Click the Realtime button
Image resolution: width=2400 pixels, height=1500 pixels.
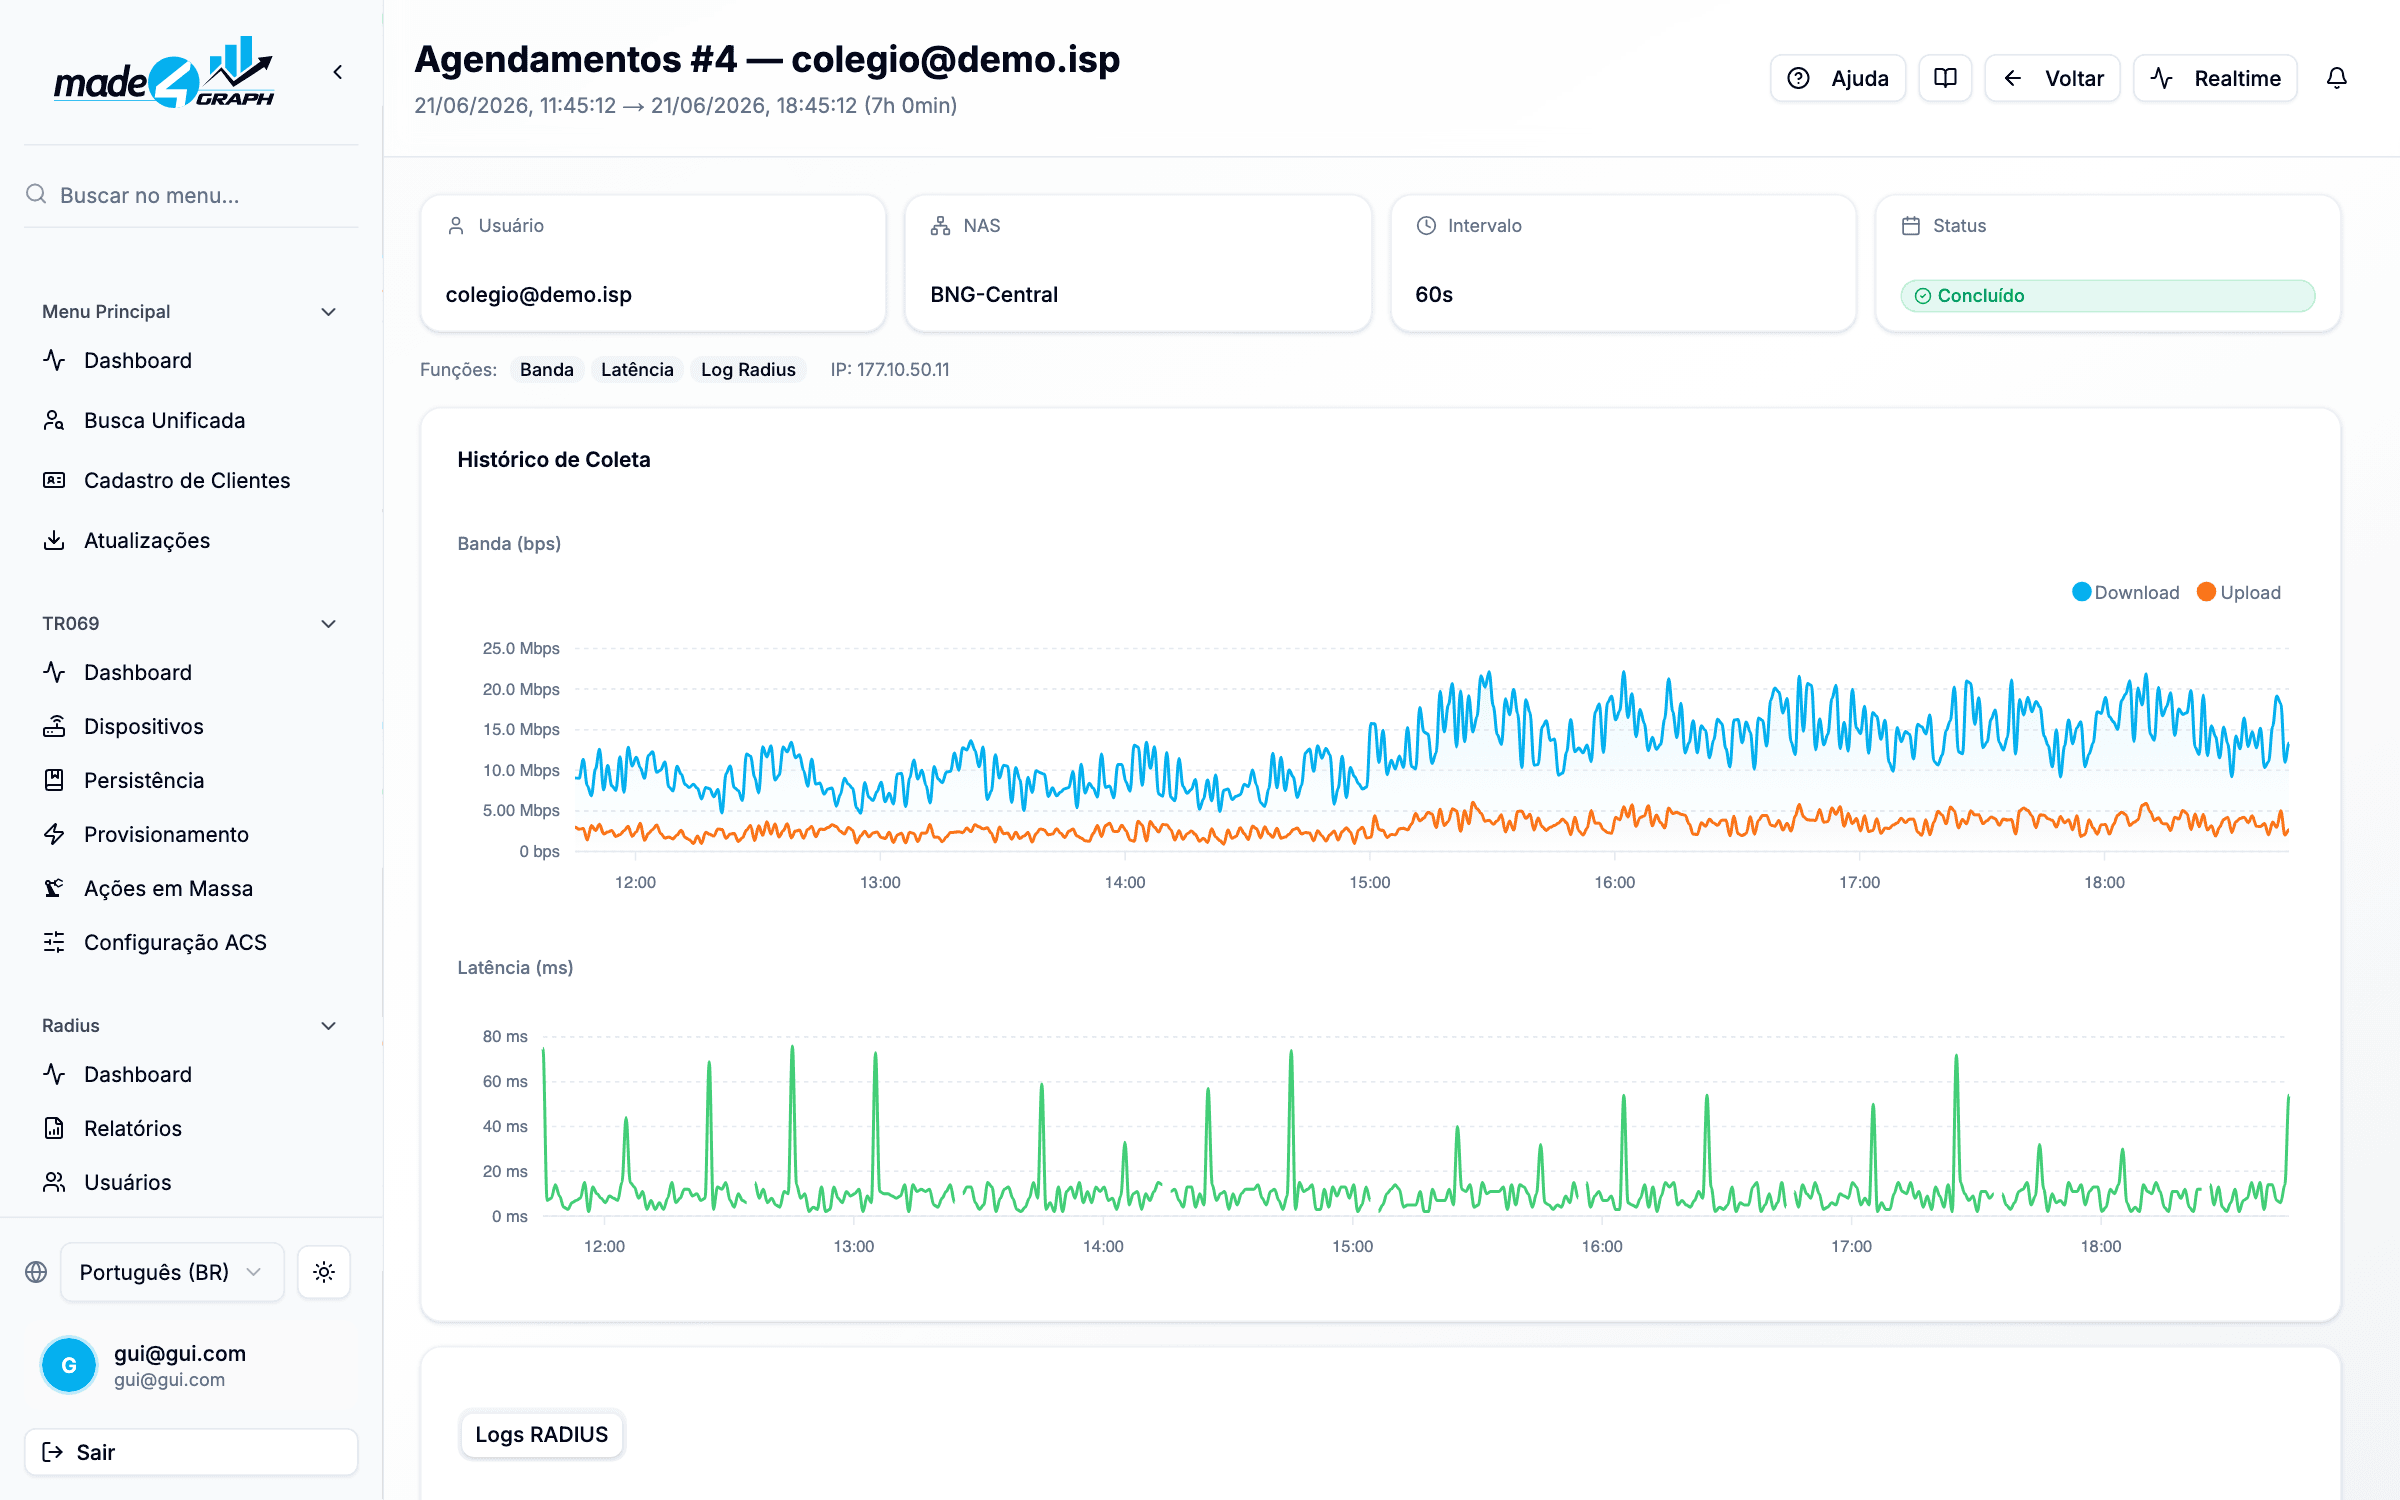click(2215, 78)
